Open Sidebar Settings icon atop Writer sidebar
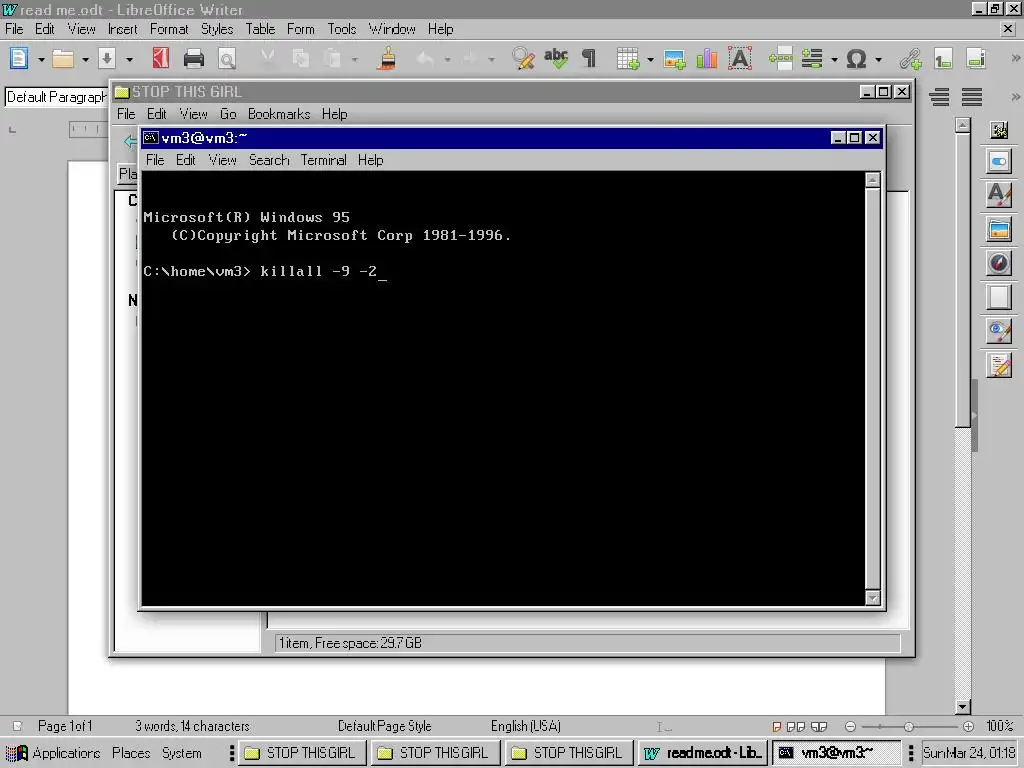This screenshot has height=768, width=1024. pyautogui.click(x=999, y=129)
